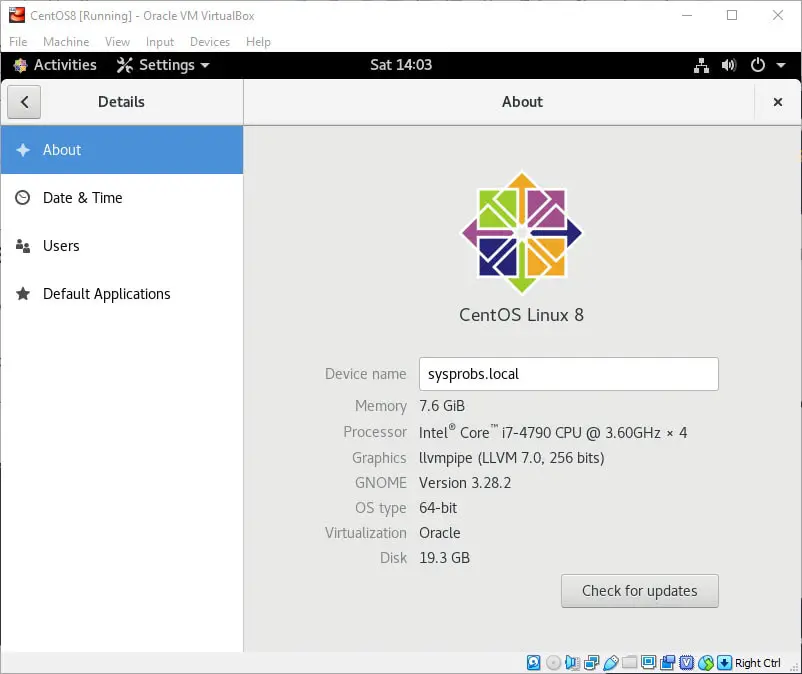This screenshot has height=674, width=802.
Task: Open VirtualBox Help menu
Action: click(258, 42)
